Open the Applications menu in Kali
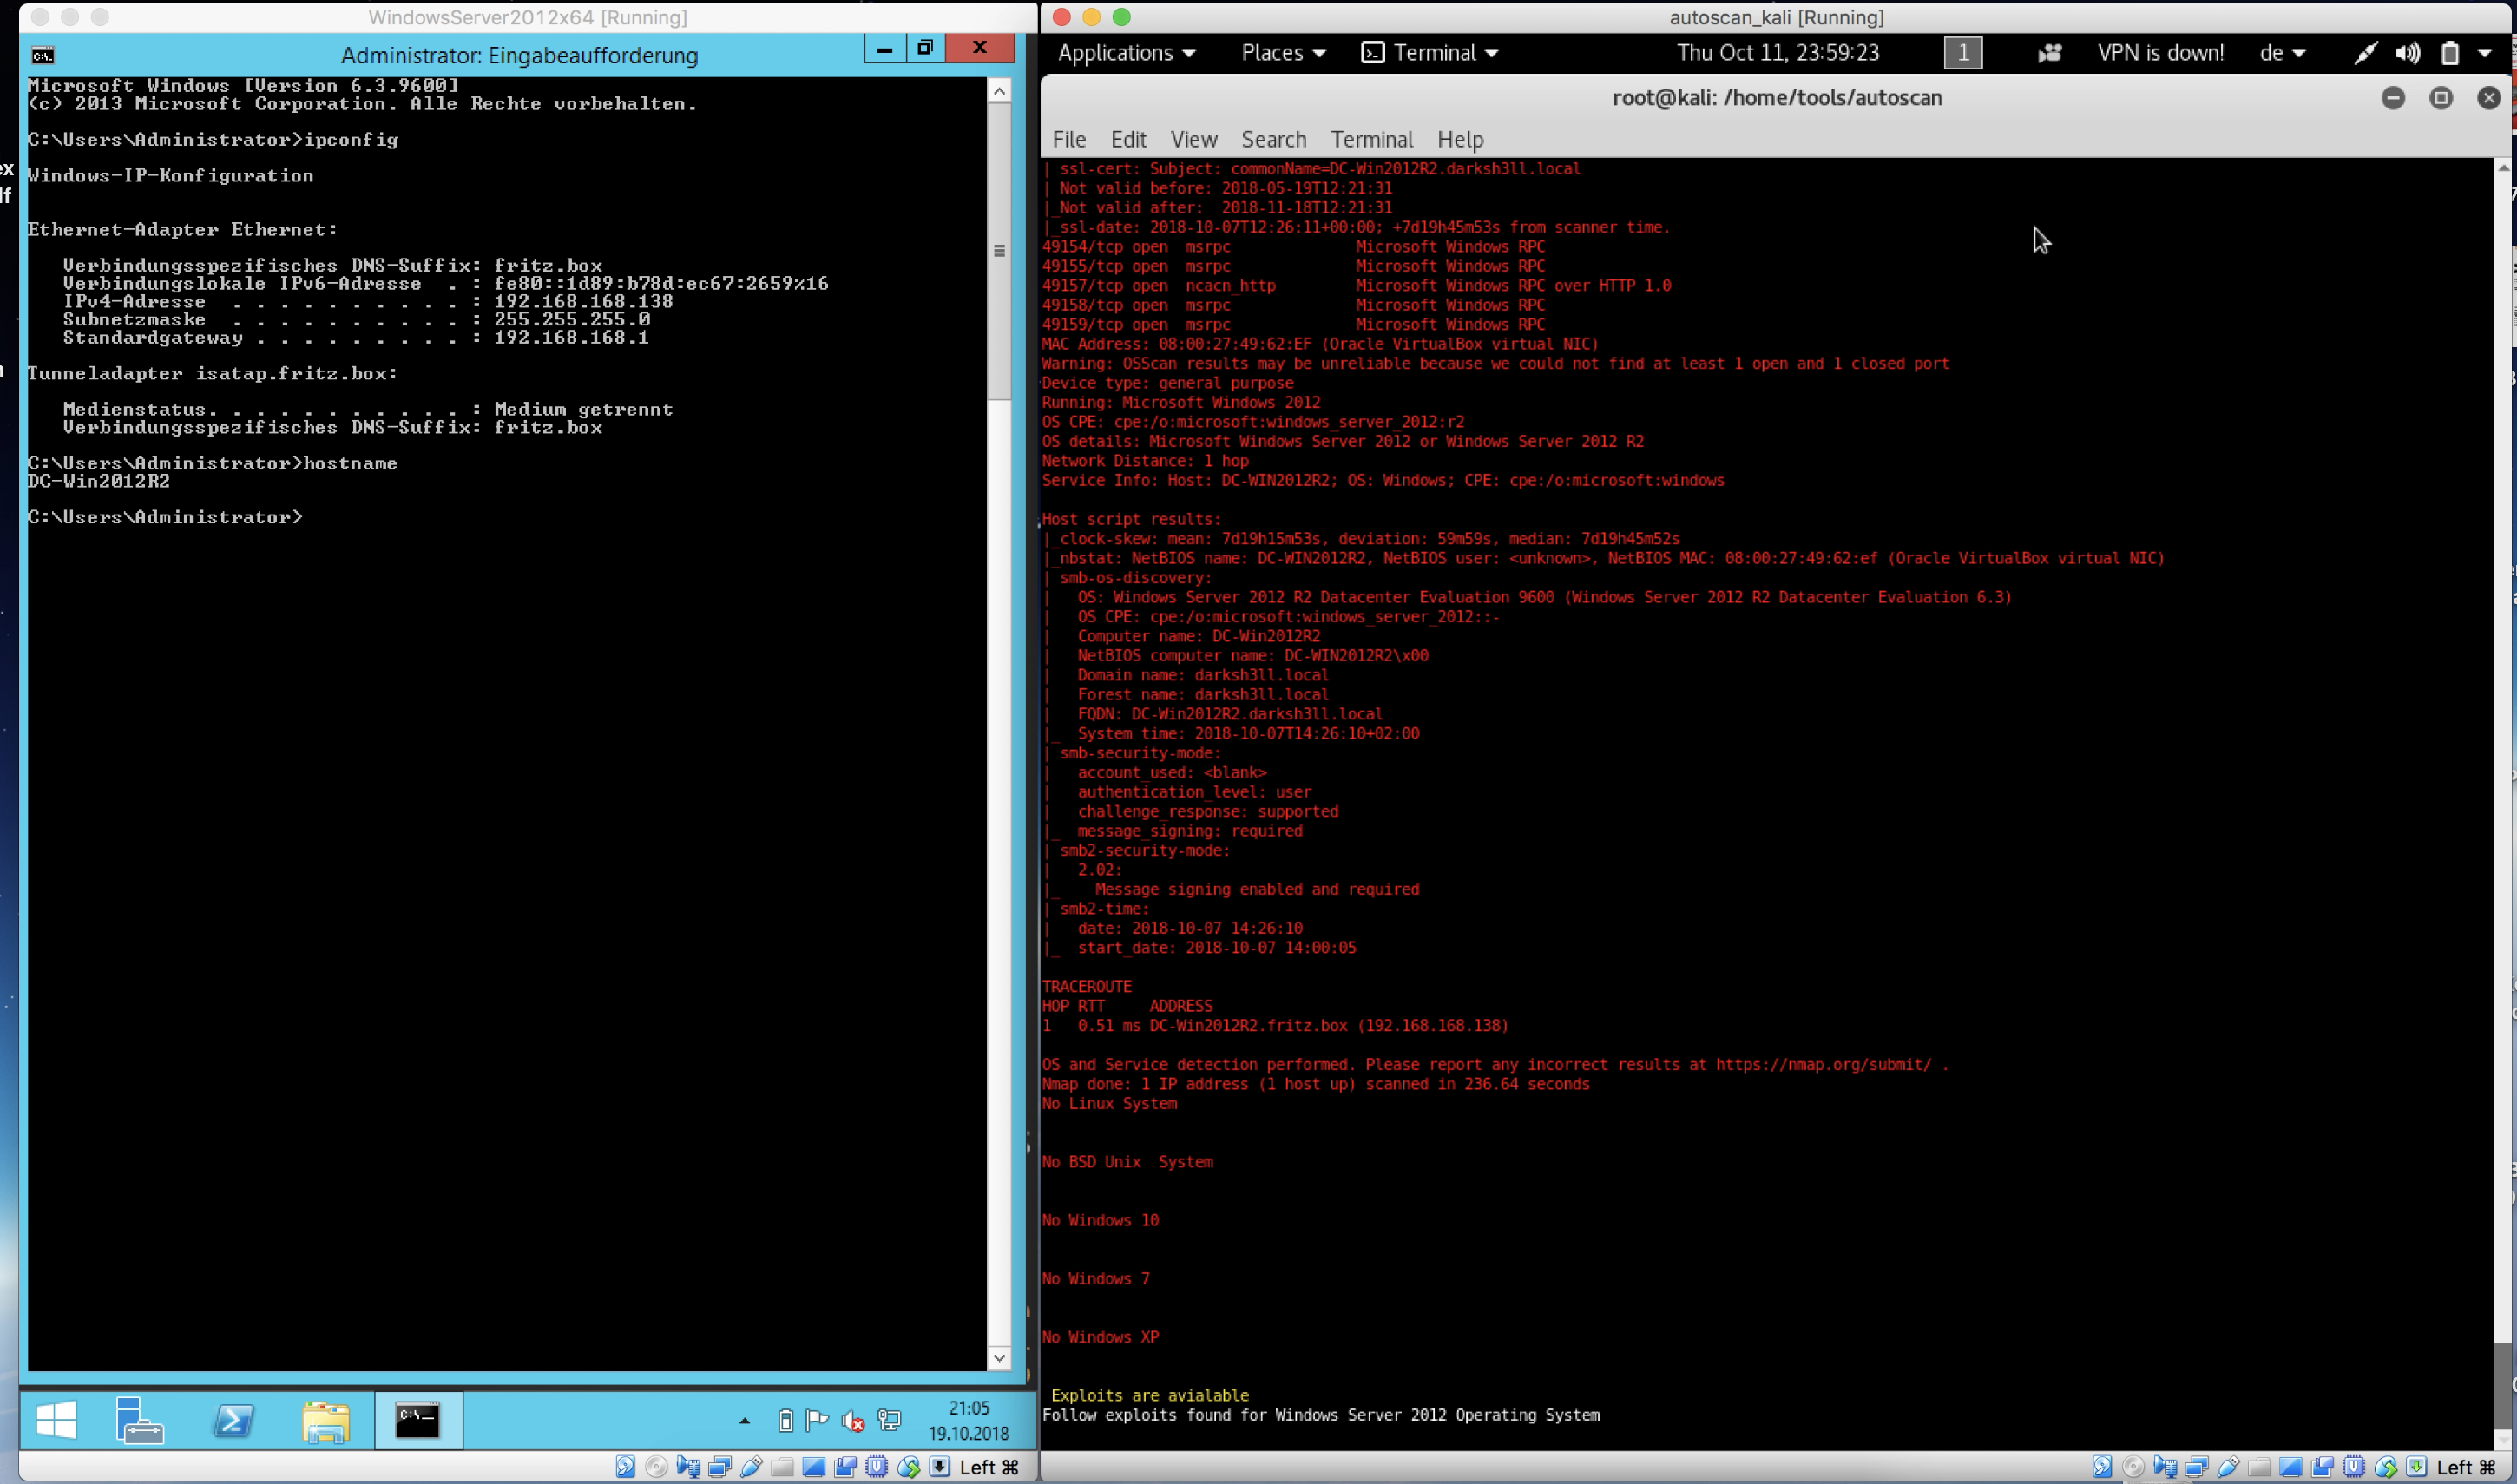 (x=1127, y=53)
